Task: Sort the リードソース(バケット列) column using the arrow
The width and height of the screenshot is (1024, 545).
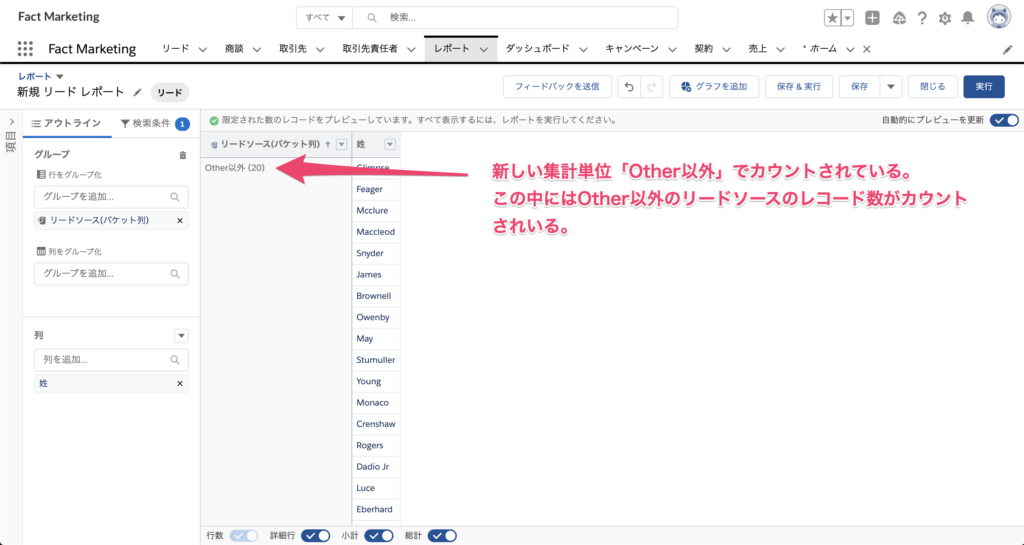Action: point(328,145)
